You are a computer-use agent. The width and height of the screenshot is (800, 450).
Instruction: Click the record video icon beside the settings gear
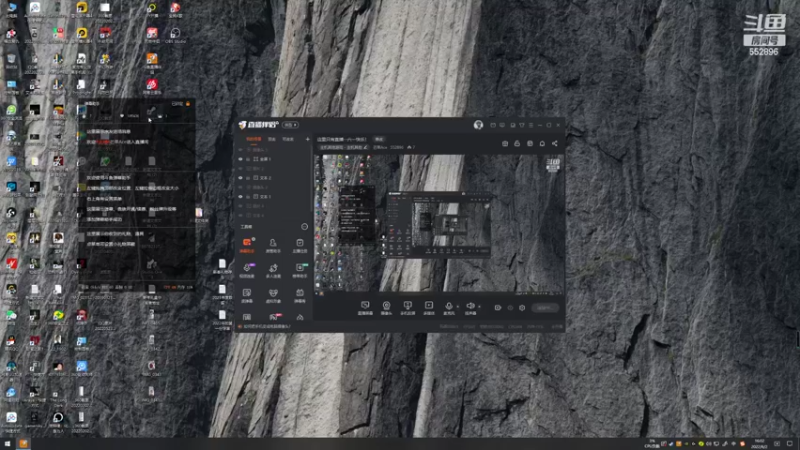tap(498, 308)
